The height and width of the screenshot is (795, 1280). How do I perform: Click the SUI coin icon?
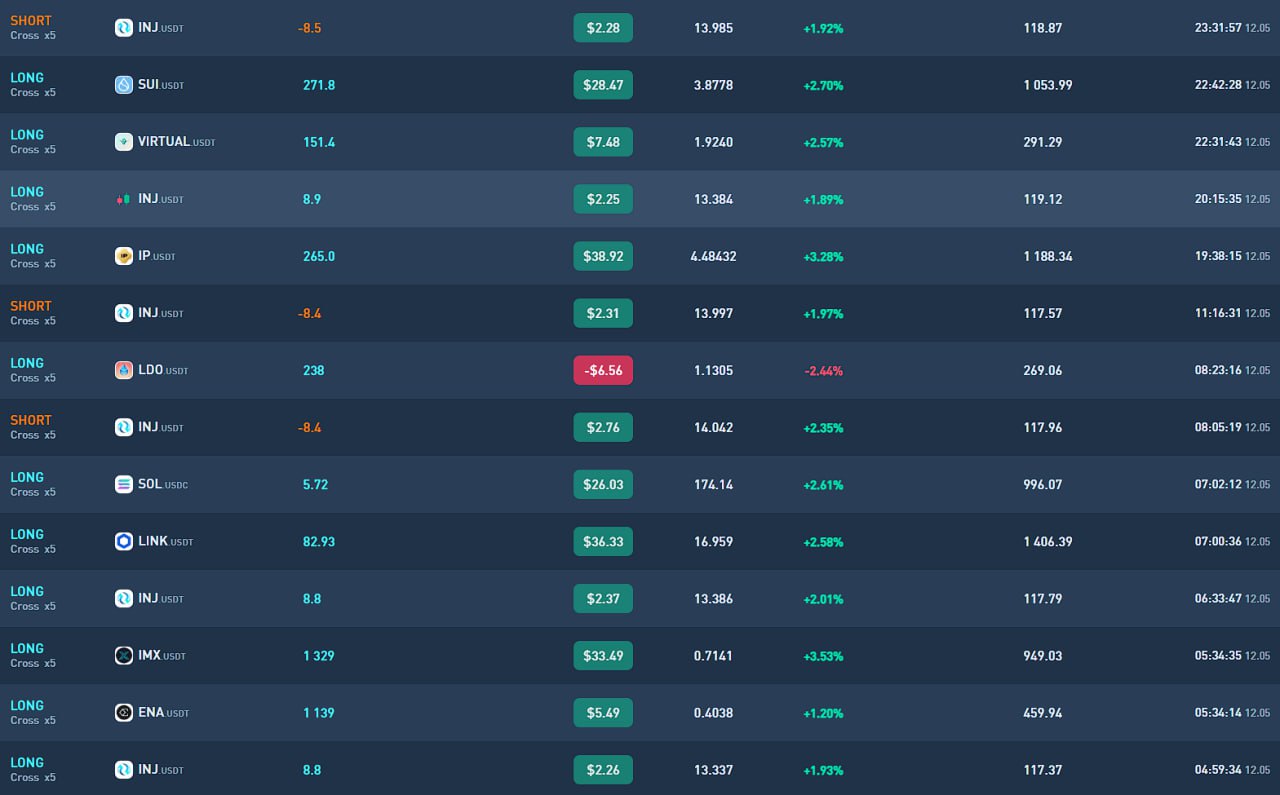pos(124,85)
